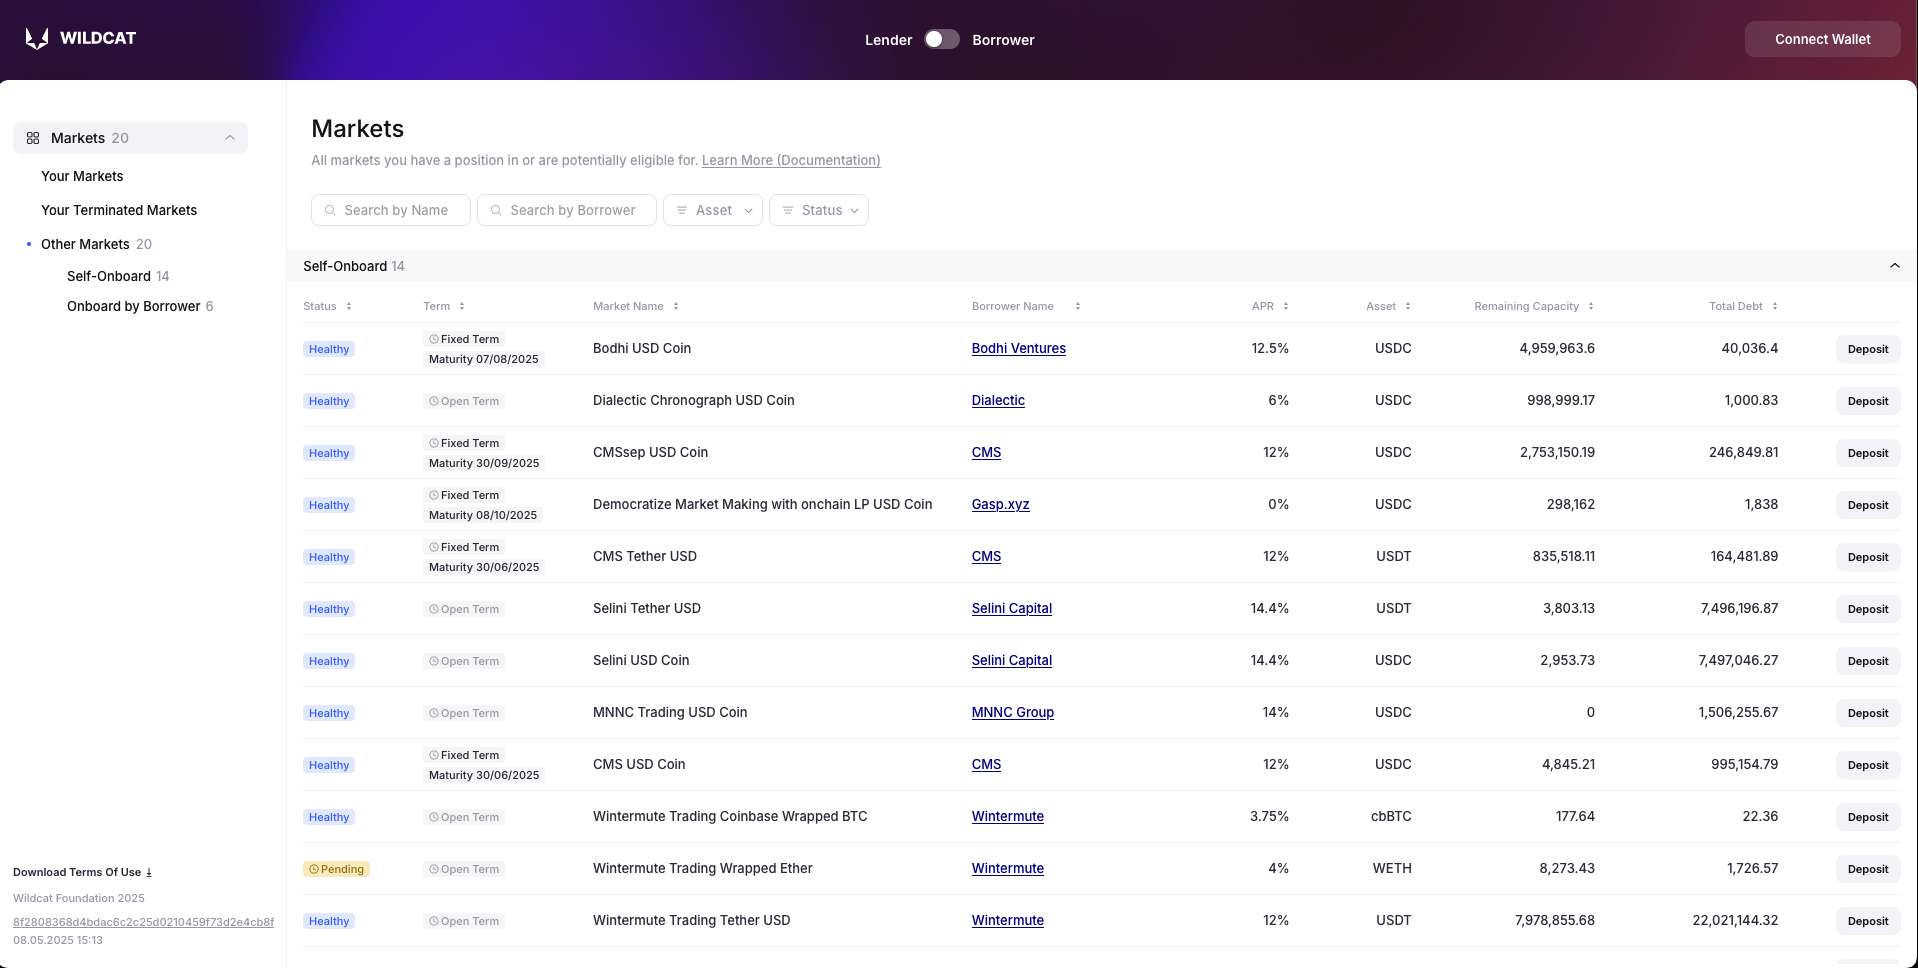The width and height of the screenshot is (1918, 968).
Task: Open the Asset filter dropdown
Action: (x=713, y=210)
